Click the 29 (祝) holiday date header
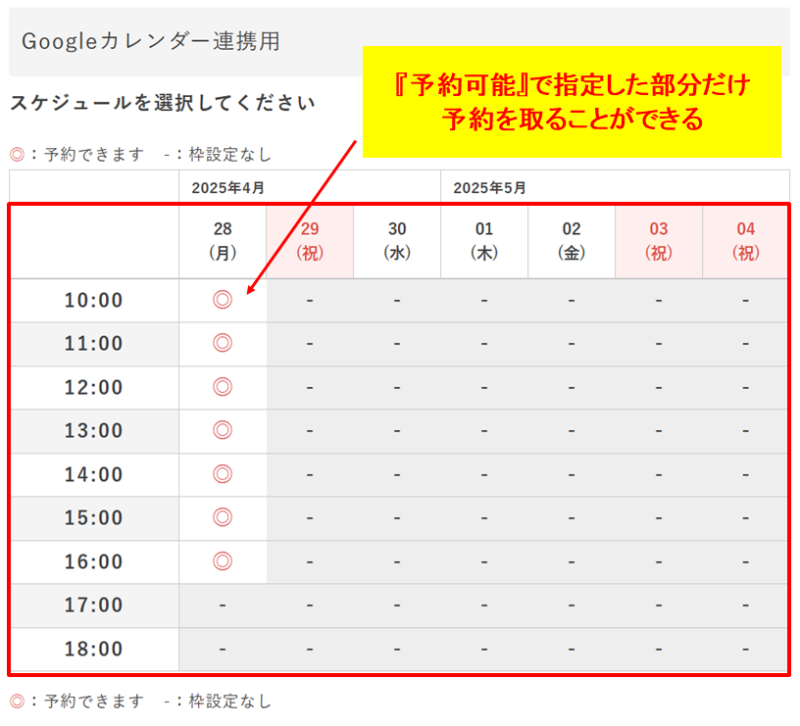 [310, 241]
